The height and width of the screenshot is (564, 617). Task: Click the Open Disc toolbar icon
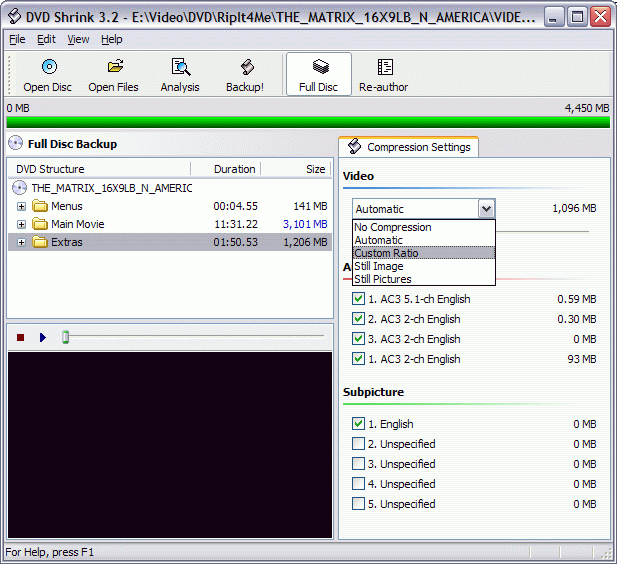click(48, 68)
